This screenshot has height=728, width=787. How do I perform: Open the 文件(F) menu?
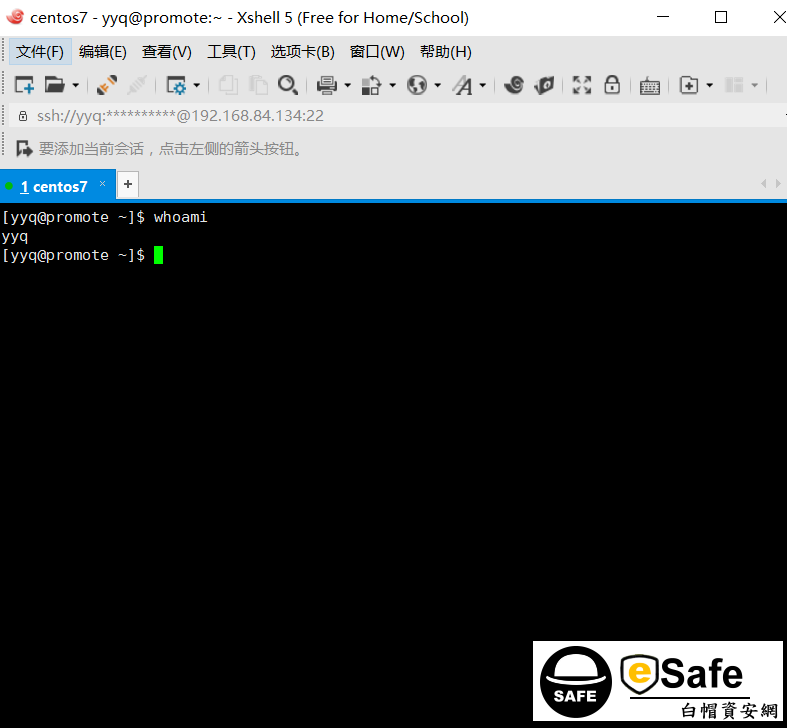click(x=40, y=52)
